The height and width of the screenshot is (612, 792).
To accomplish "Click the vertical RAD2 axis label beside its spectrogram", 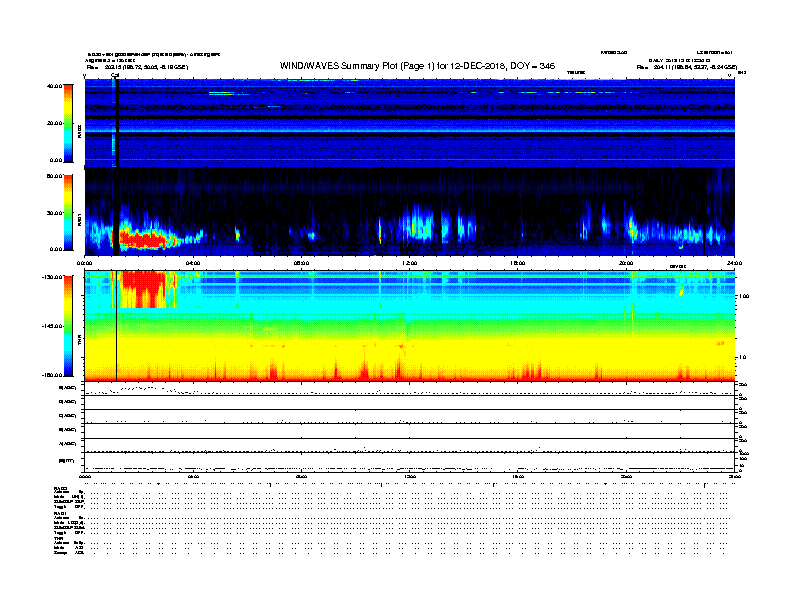I will click(79, 132).
